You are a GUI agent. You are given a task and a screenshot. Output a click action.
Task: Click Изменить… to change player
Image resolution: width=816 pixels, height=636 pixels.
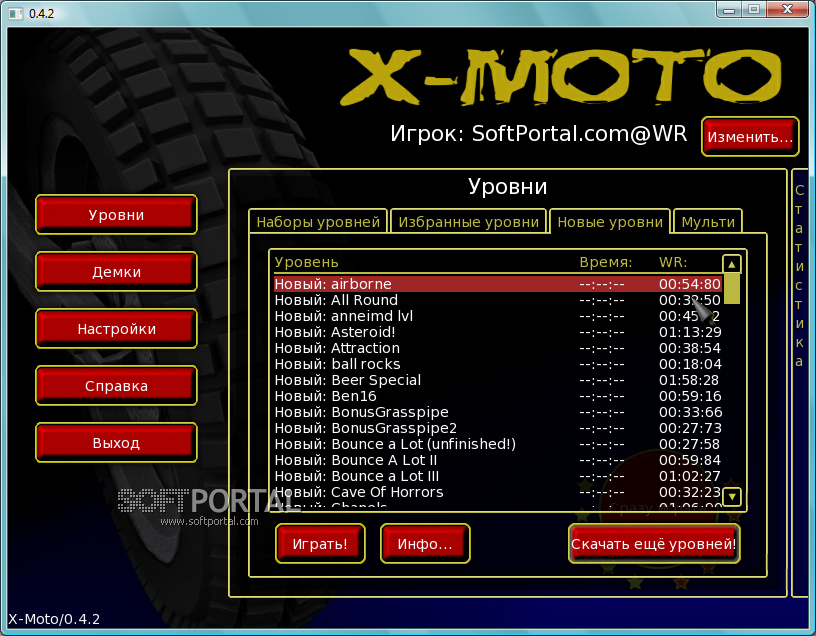tap(750, 136)
